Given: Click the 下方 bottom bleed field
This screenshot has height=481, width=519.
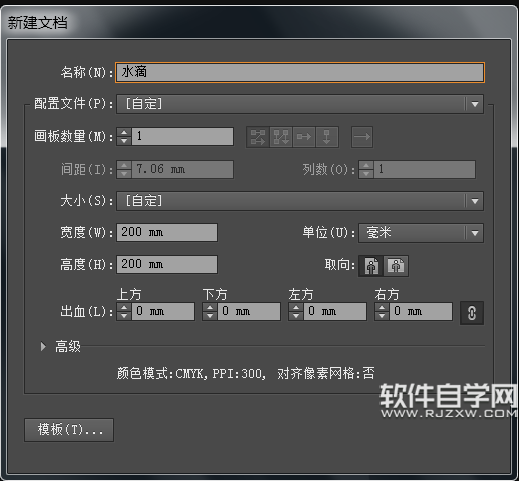Looking at the screenshot, I should 249,312.
